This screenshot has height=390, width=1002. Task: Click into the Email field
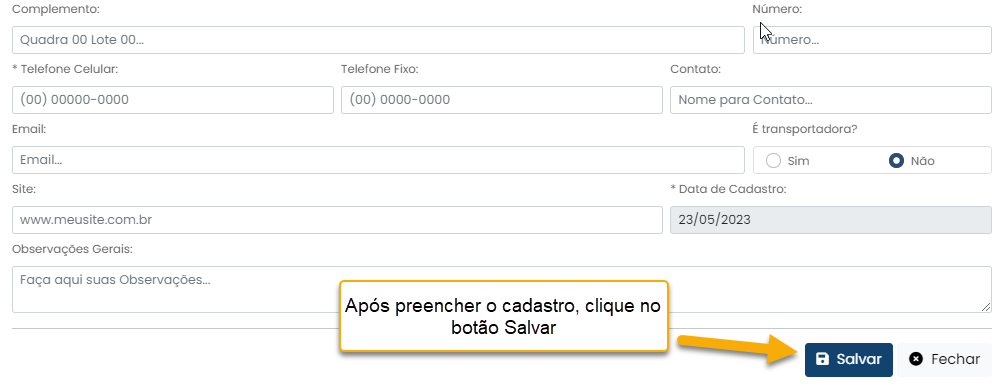pos(378,160)
